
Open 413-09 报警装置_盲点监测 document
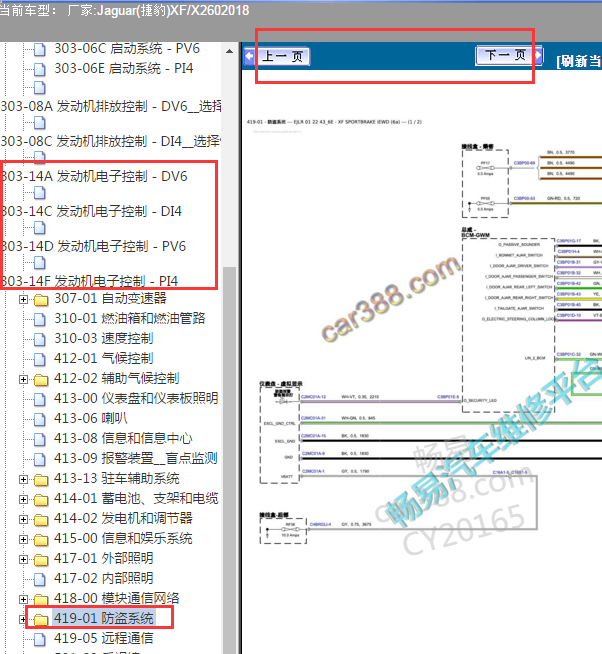click(x=136, y=459)
